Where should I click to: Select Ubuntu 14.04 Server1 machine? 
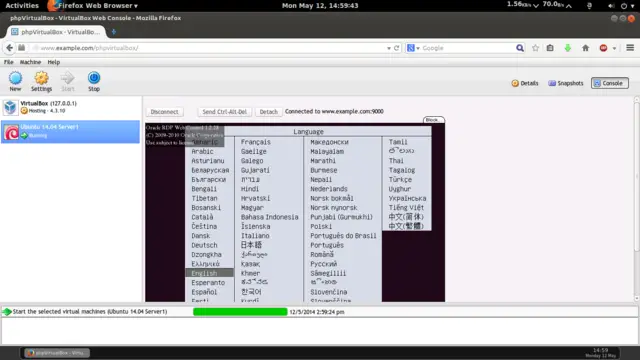pos(70,131)
